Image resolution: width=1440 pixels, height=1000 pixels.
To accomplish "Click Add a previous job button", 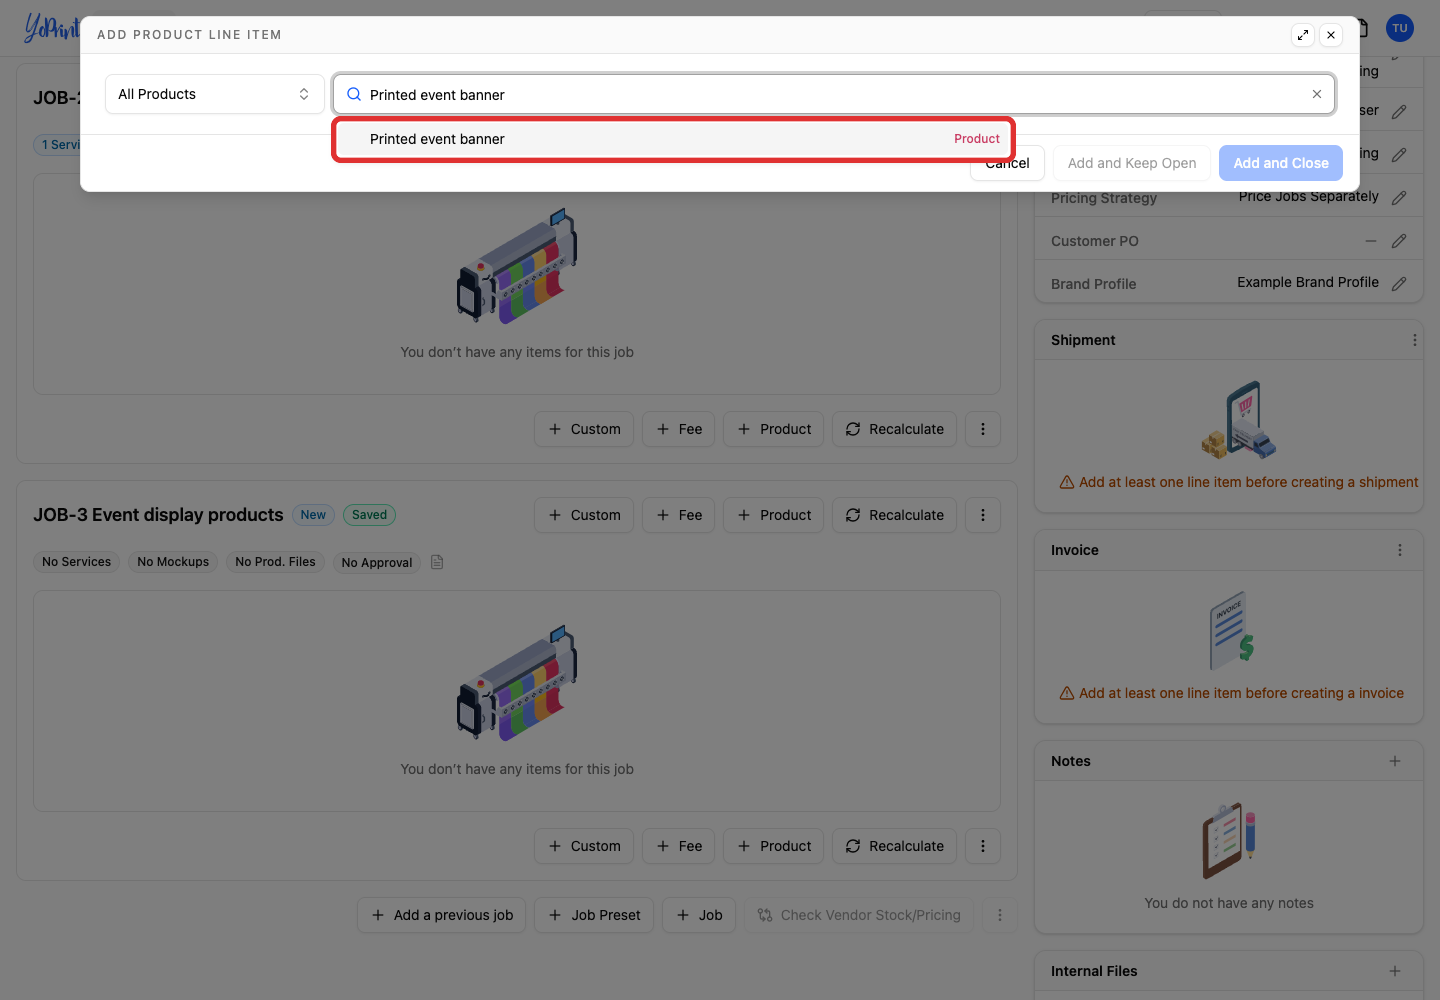I will (442, 915).
